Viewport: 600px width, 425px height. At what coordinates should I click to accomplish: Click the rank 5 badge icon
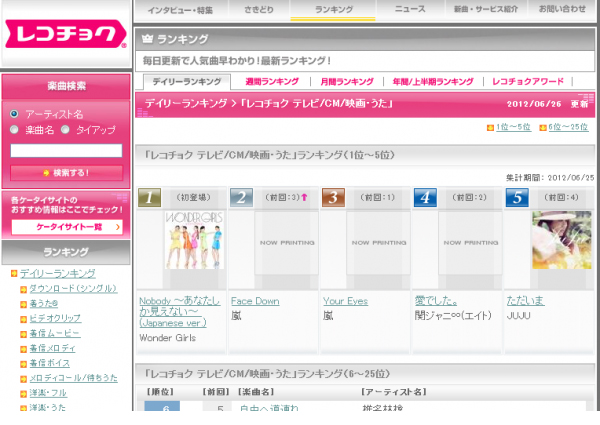click(x=517, y=197)
